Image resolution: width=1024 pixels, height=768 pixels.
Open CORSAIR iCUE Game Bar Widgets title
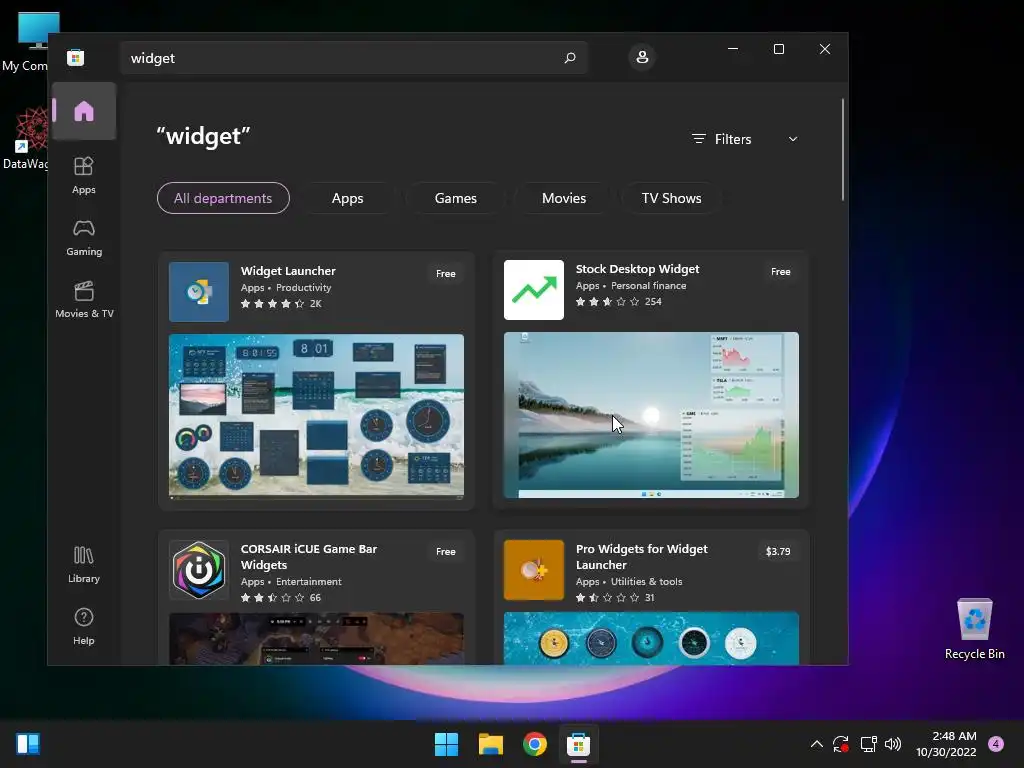tap(309, 557)
